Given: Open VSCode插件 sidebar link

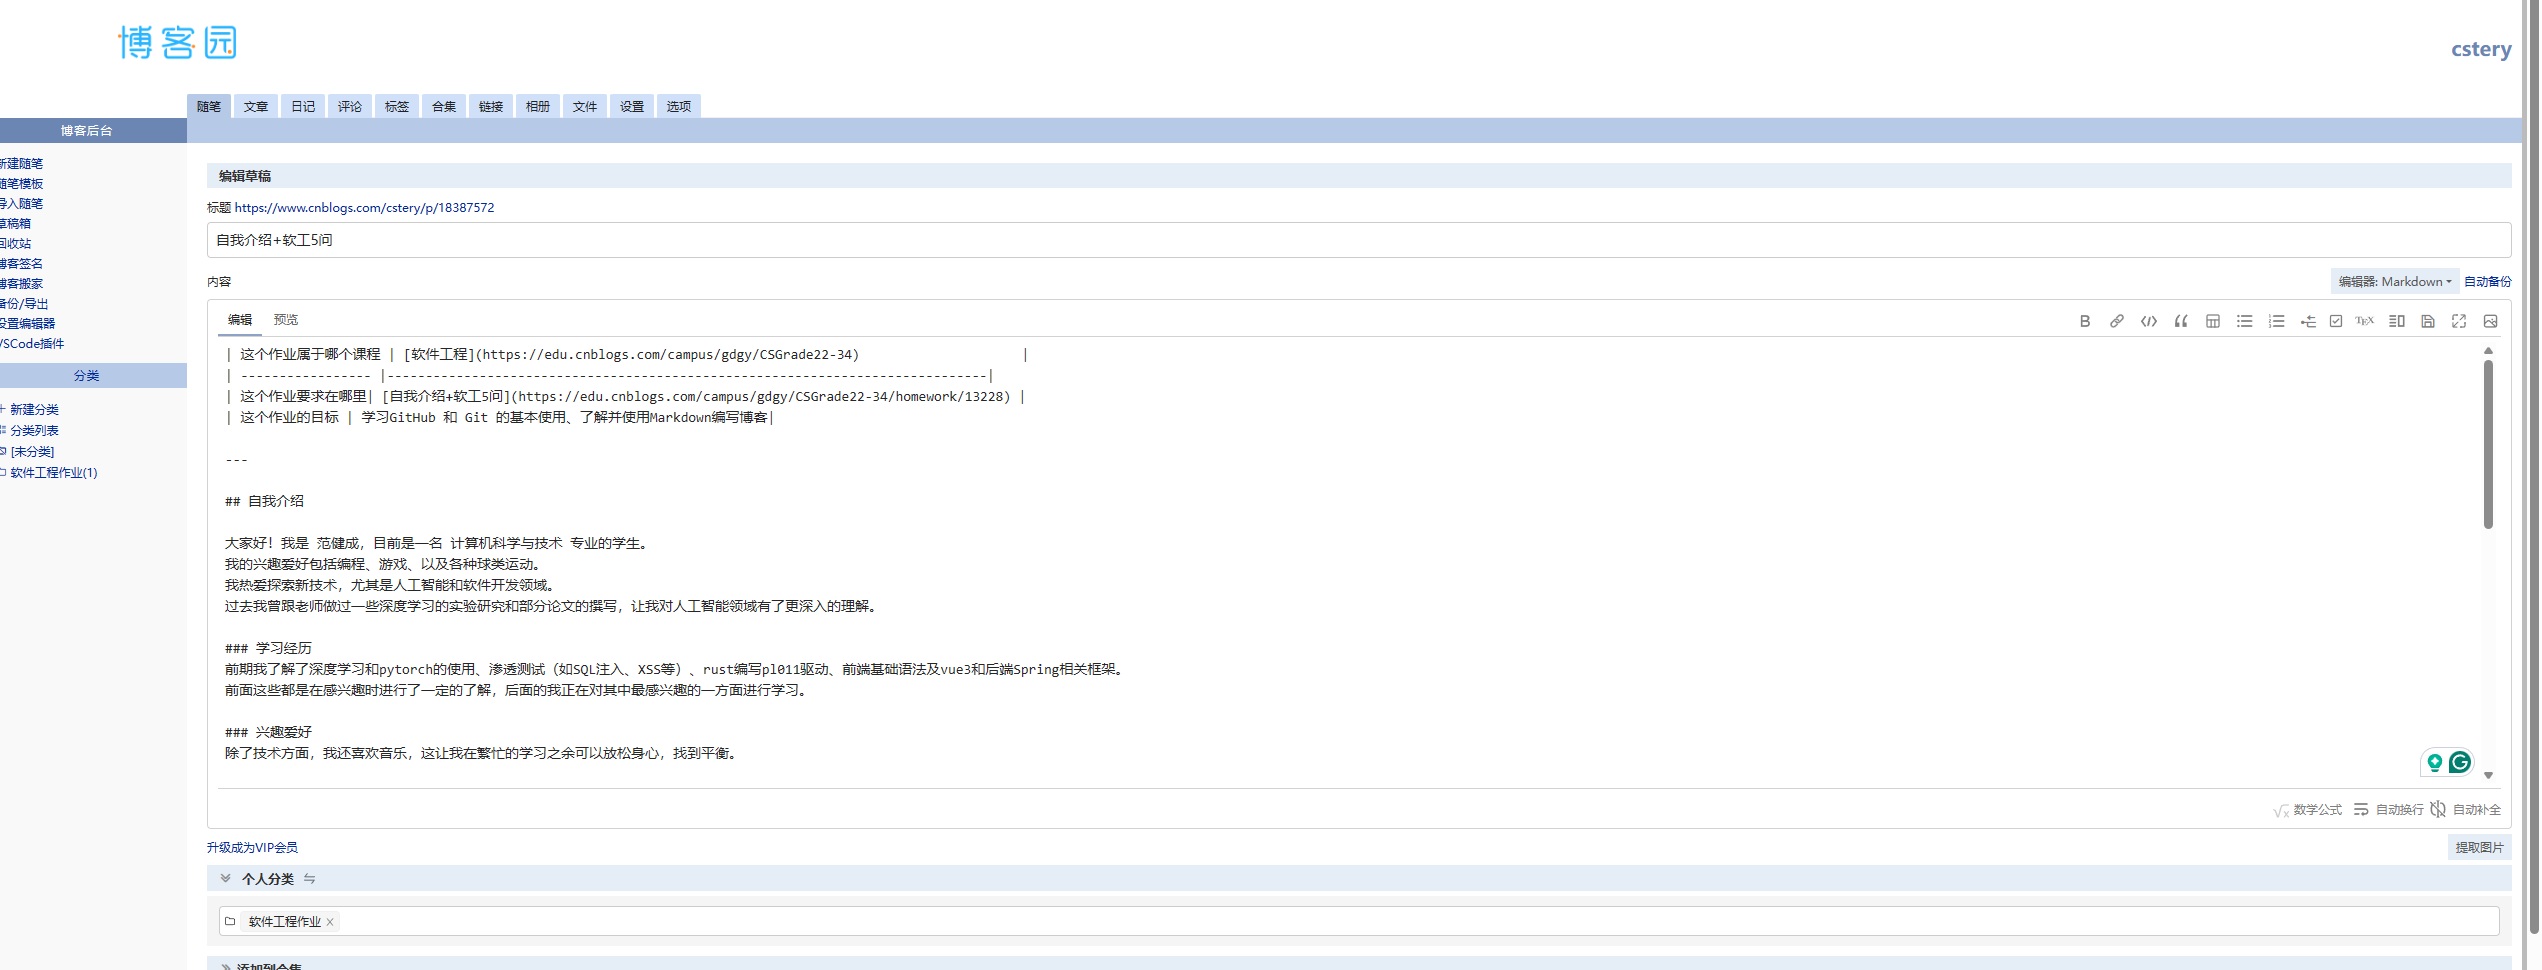Looking at the screenshot, I should (x=32, y=343).
